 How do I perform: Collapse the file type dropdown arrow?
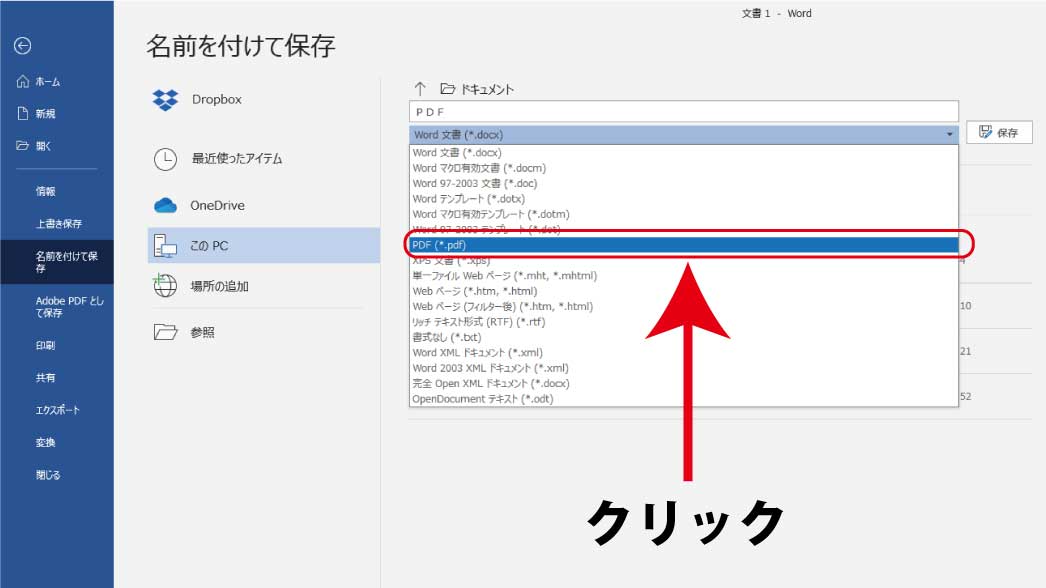click(949, 135)
